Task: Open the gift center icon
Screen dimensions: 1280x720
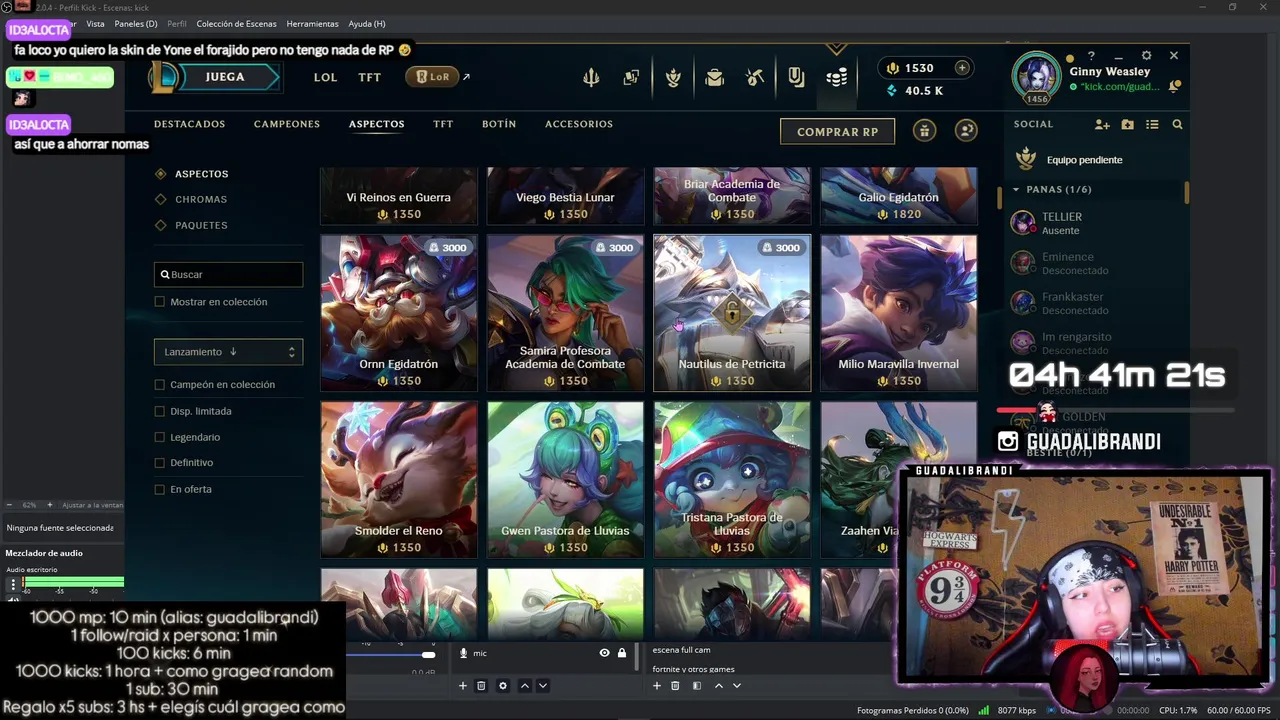Action: point(924,131)
